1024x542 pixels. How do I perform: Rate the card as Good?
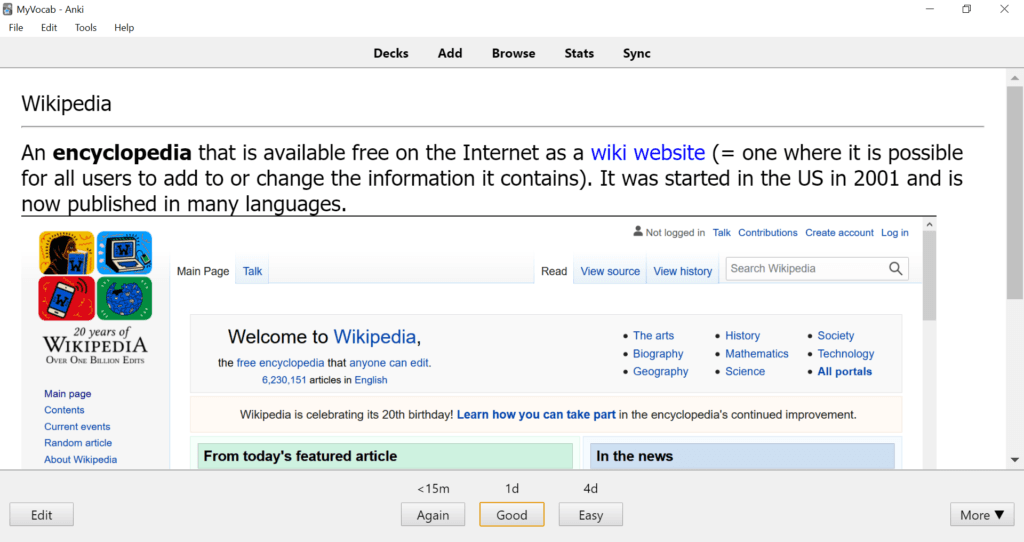[x=511, y=515]
